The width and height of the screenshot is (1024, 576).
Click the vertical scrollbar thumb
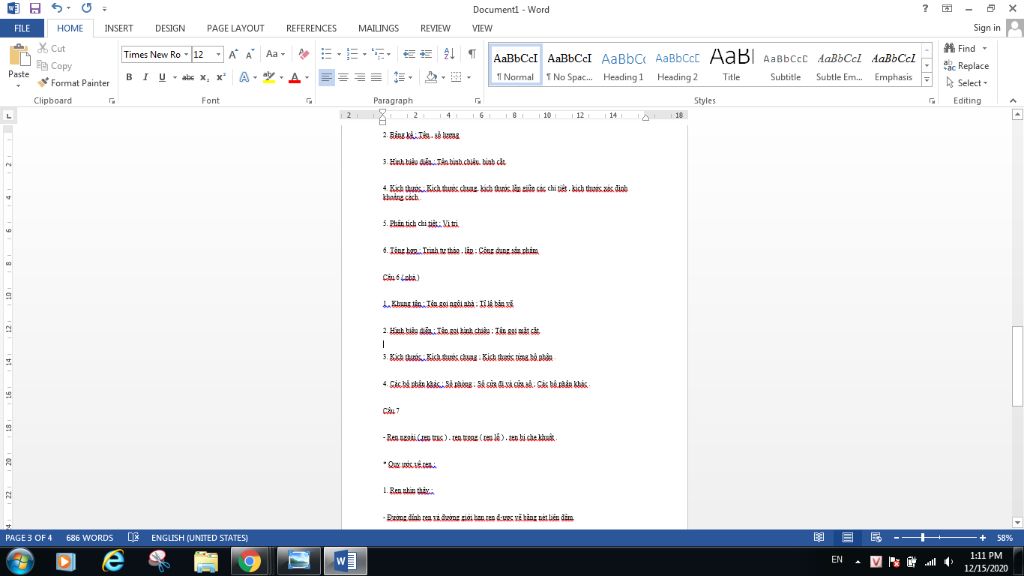point(1017,366)
